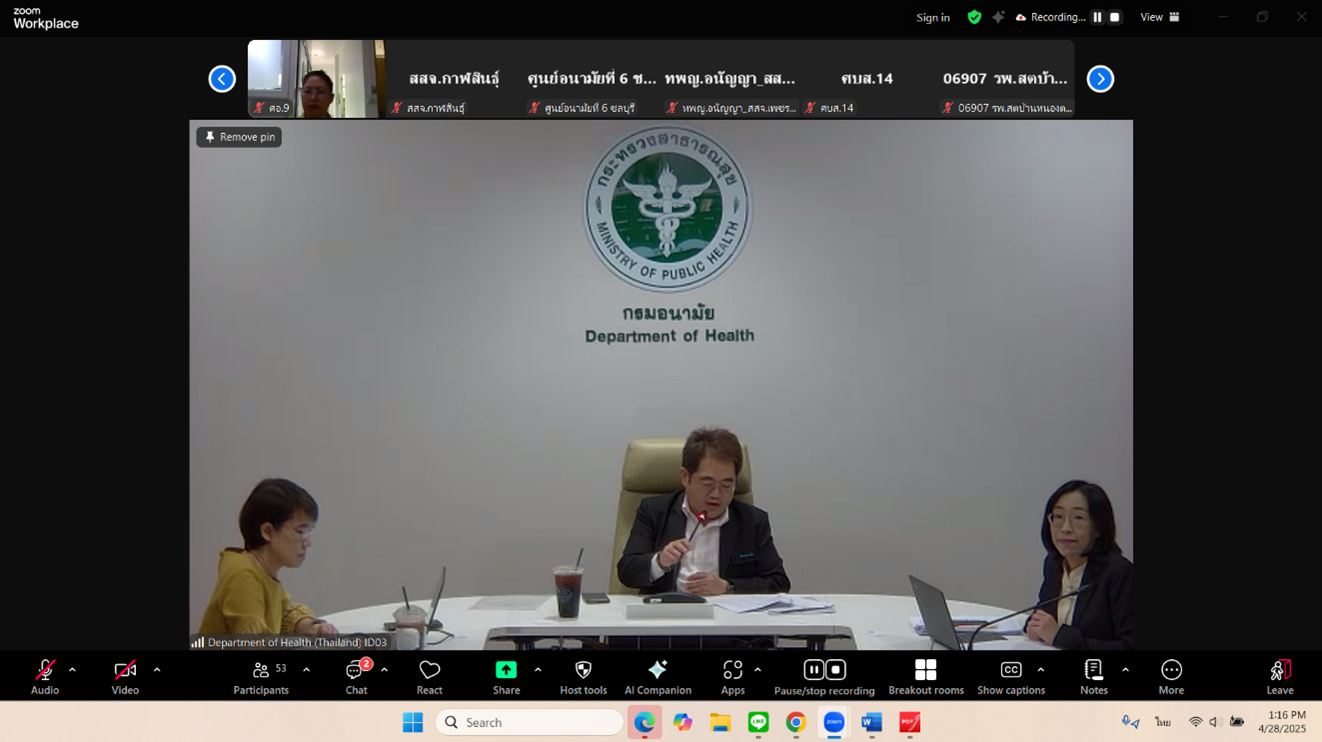Expand chat options arrow
Screen dimensions: 1322x742
[384, 670]
